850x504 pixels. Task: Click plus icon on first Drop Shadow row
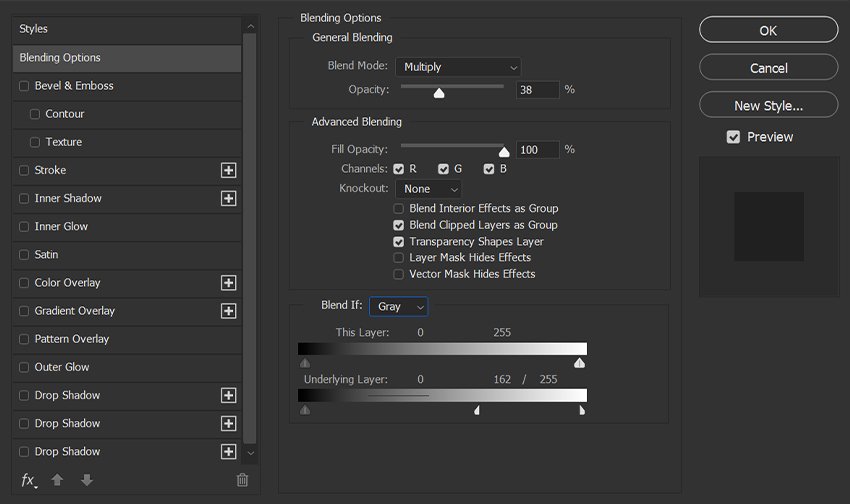(228, 396)
